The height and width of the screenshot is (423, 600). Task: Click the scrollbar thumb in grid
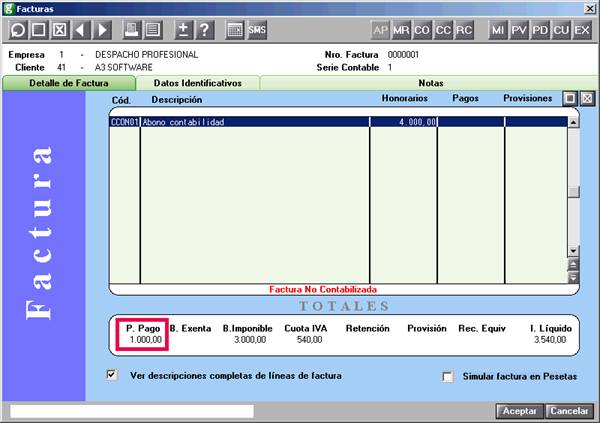pos(573,192)
